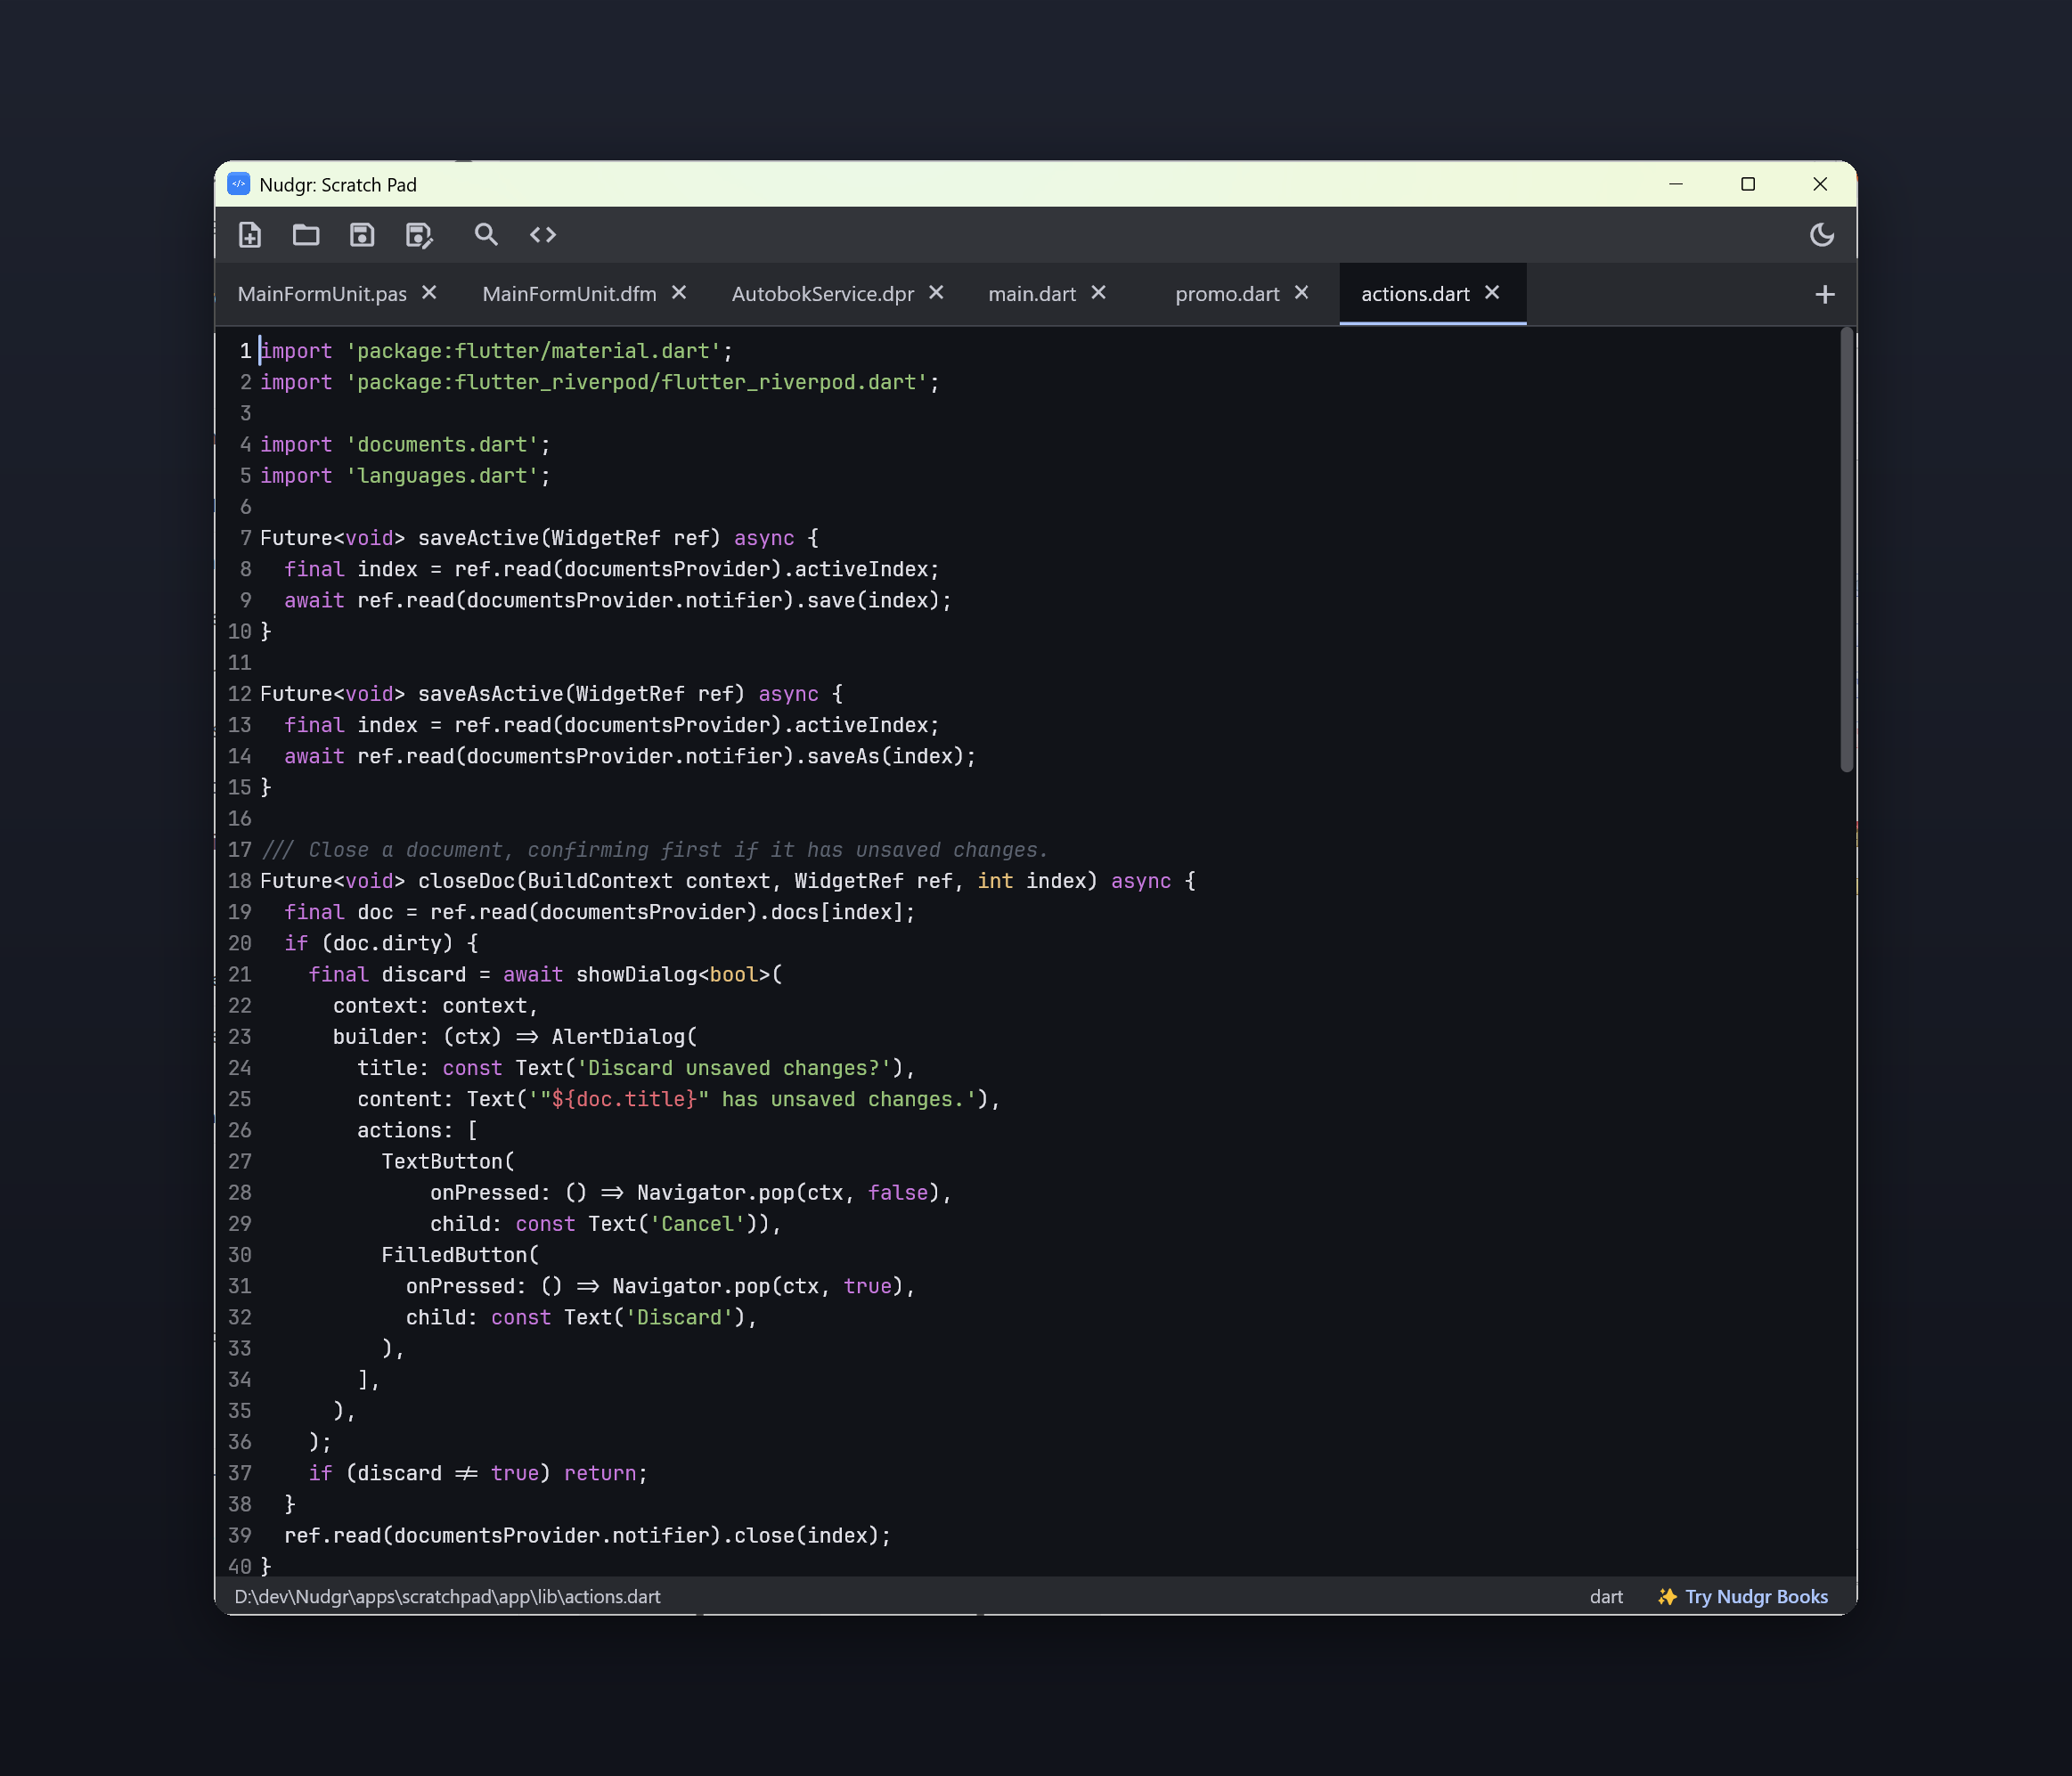
Task: Close the MainFormUnit.pas tab
Action: click(x=429, y=292)
